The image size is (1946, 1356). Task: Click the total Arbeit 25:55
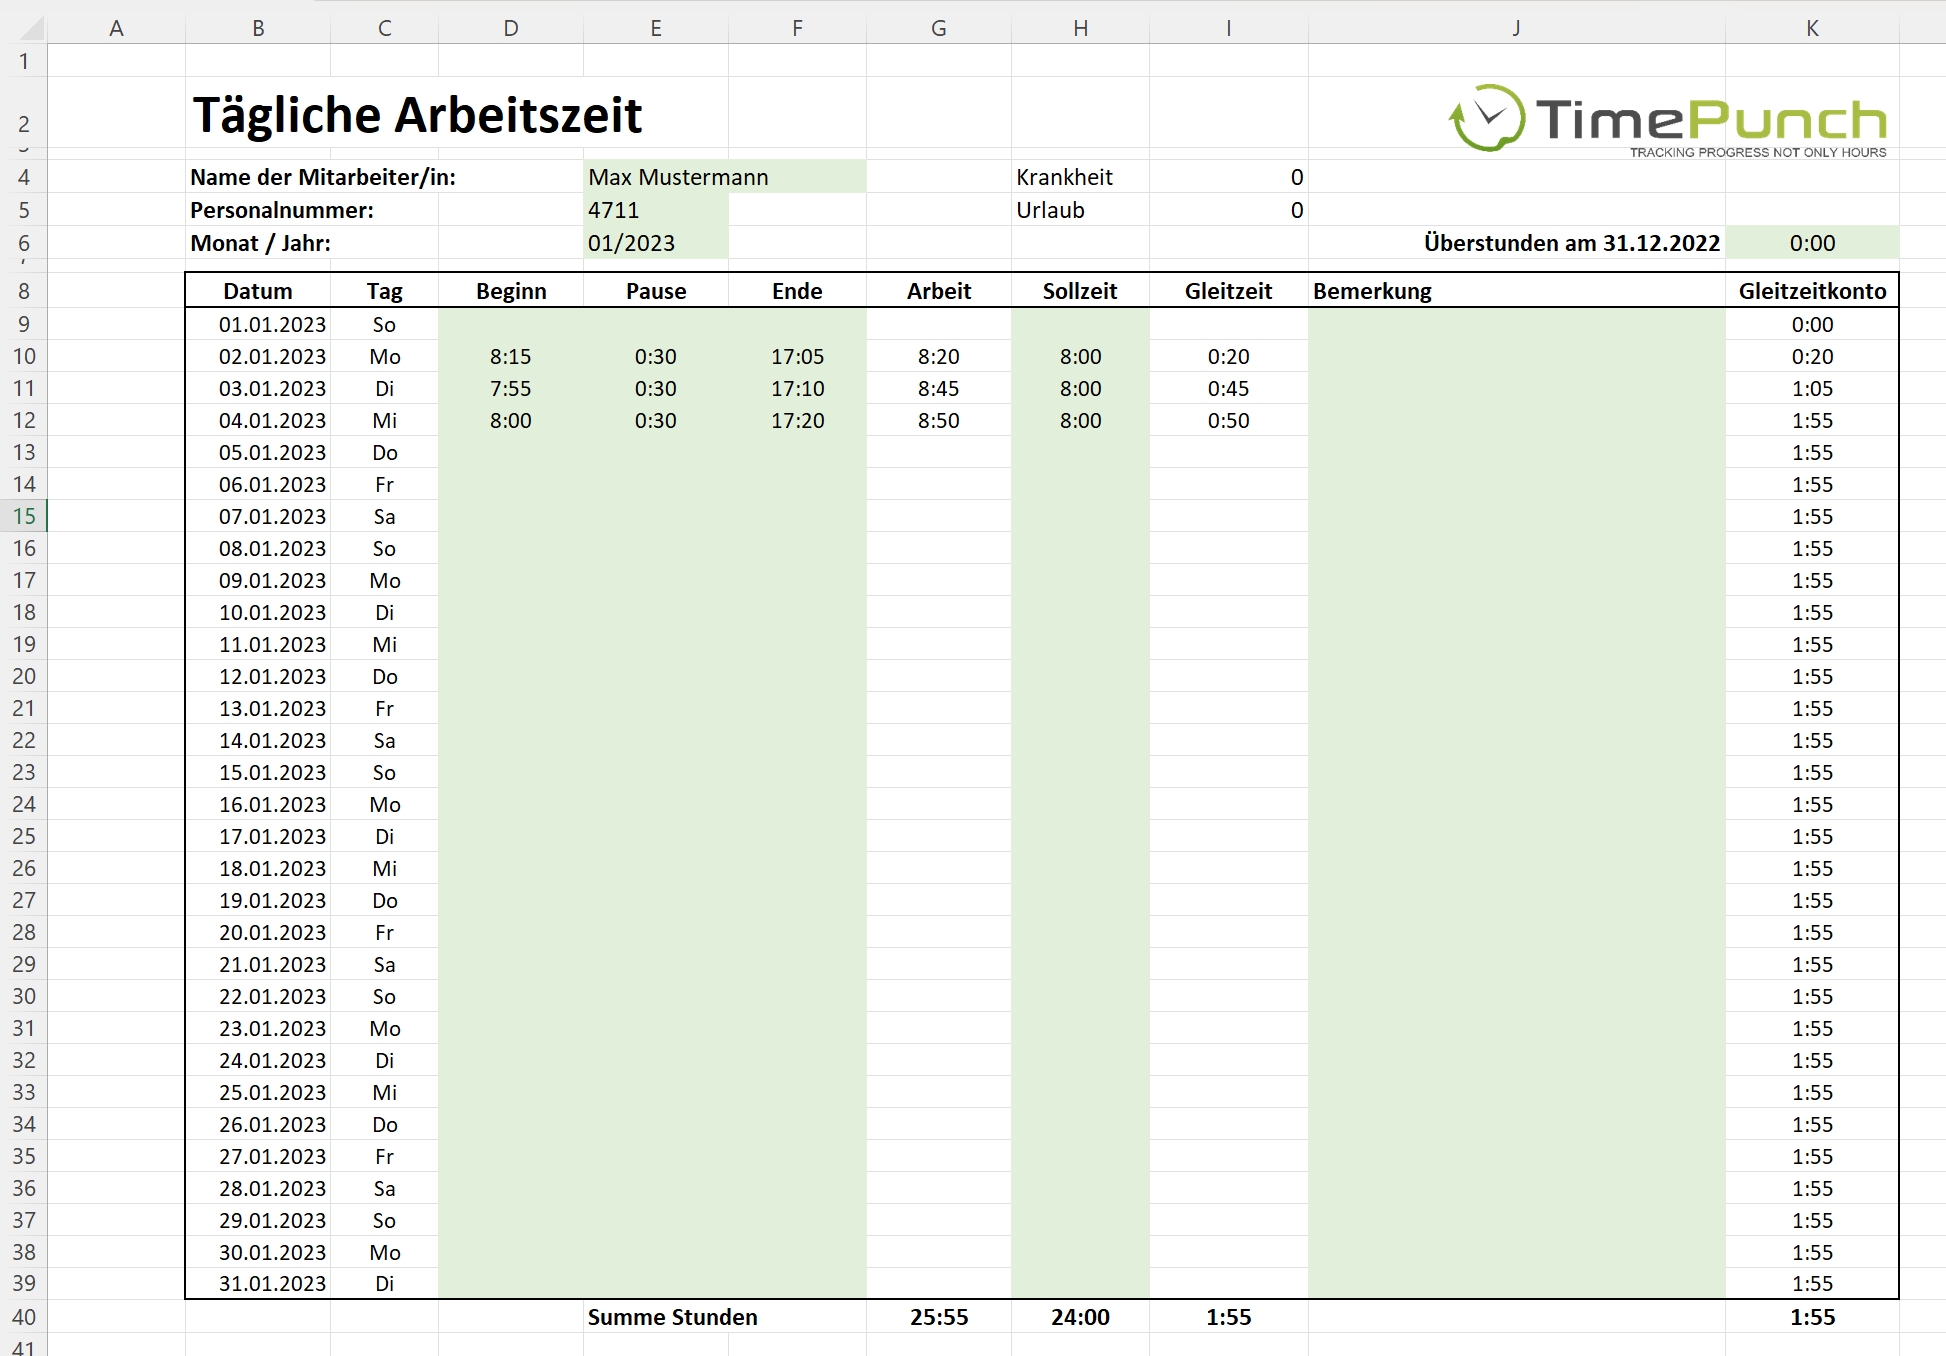(938, 1317)
